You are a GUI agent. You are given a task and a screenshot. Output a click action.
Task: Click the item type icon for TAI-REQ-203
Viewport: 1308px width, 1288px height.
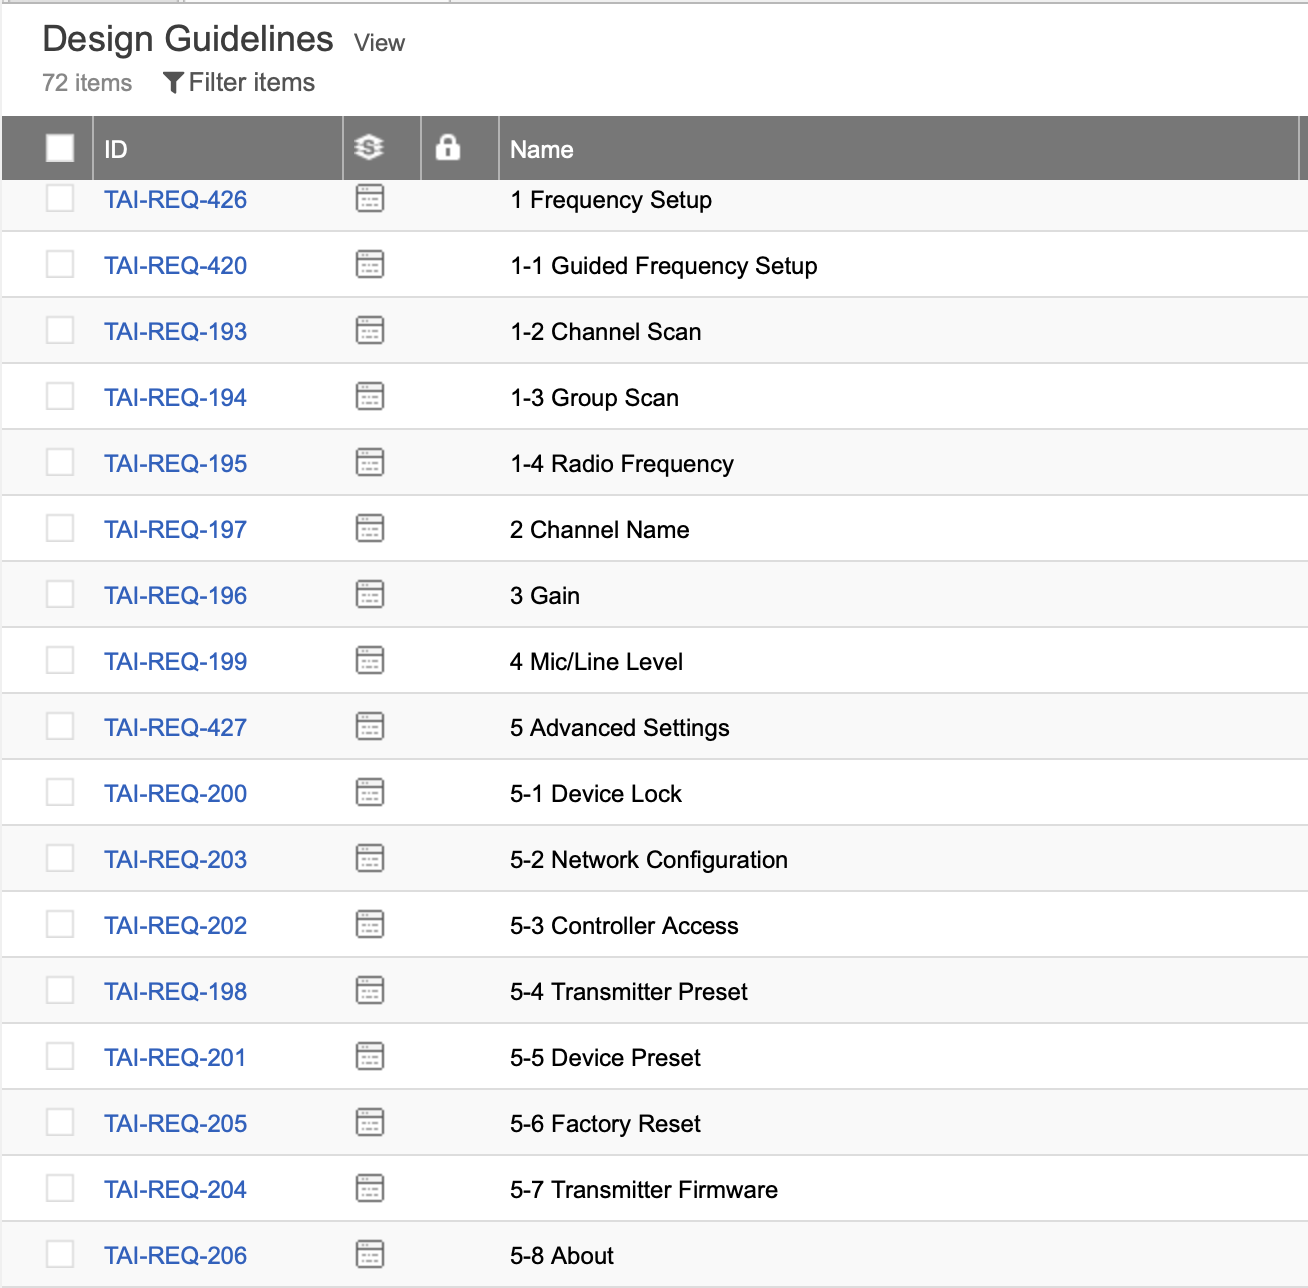click(x=370, y=858)
